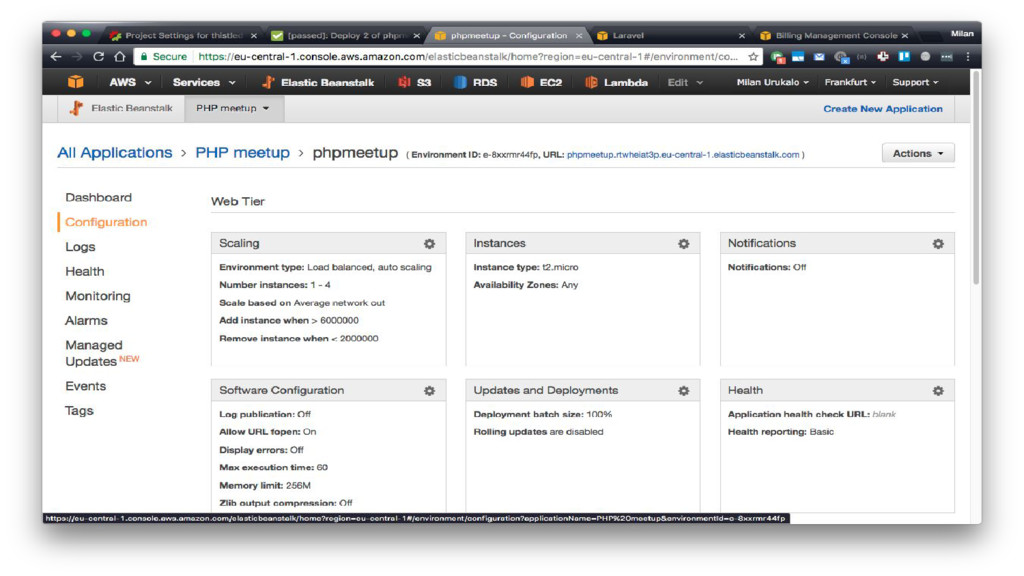This screenshot has height=576, width=1024.
Task: Click the browser forward arrow
Action: tap(77, 57)
